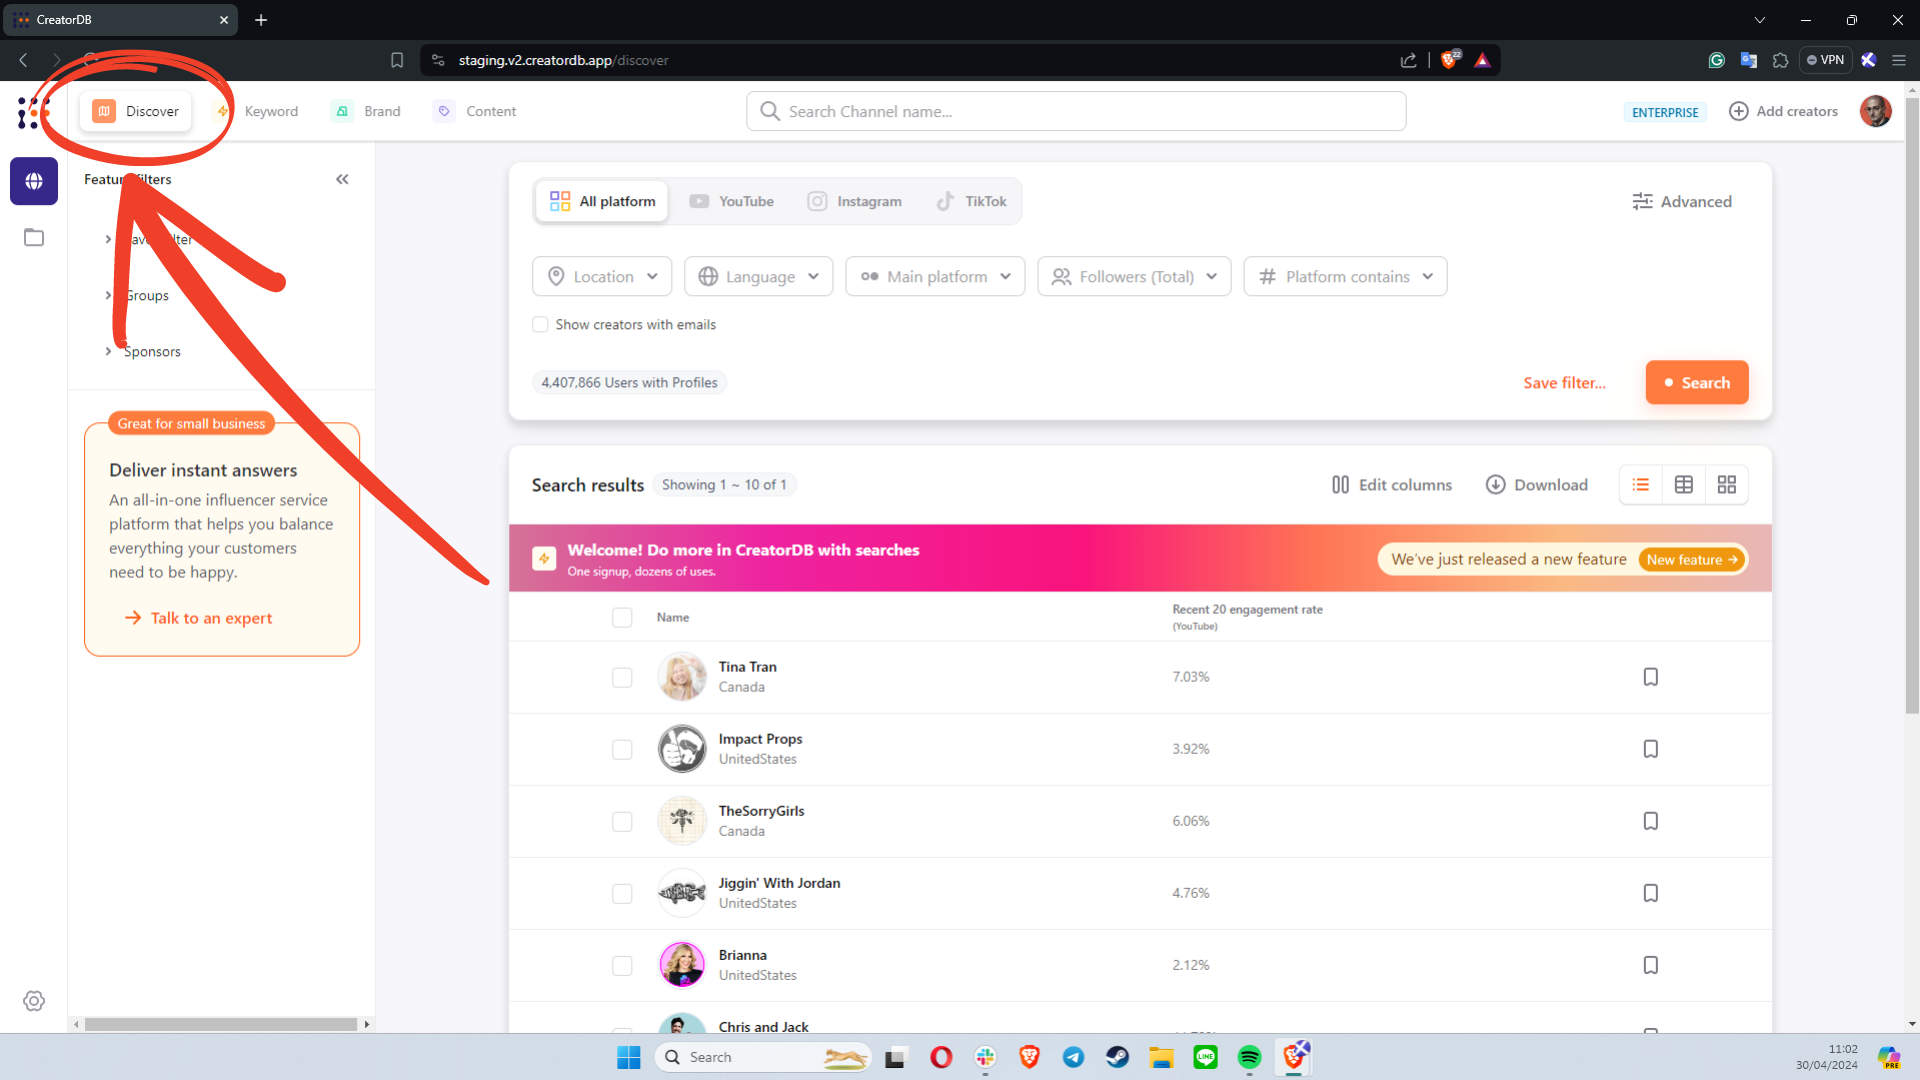Select the Instagram platform tab
Image resolution: width=1920 pixels, height=1080 pixels.
coord(855,201)
